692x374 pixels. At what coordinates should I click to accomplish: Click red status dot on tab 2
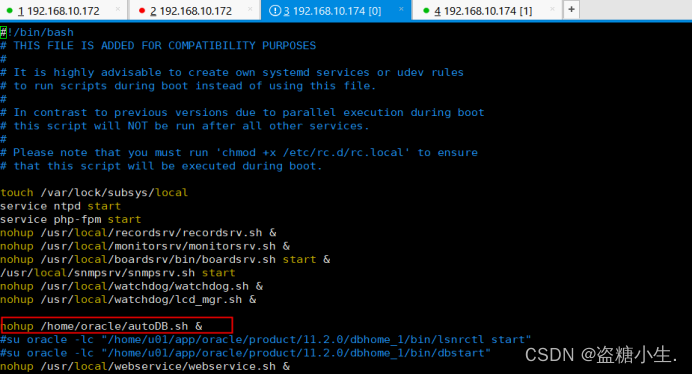pyautogui.click(x=142, y=11)
